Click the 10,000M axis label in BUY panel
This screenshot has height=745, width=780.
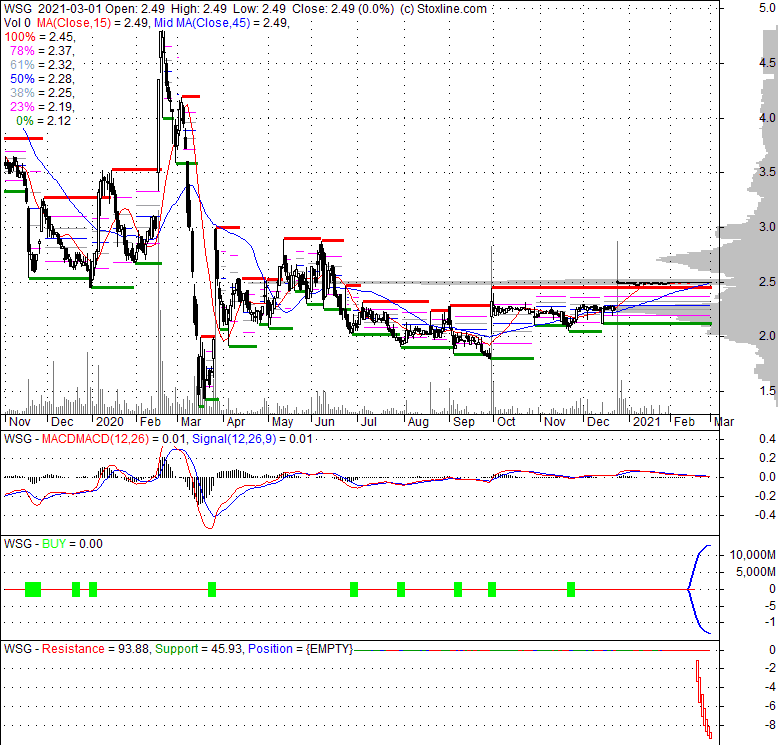point(753,555)
